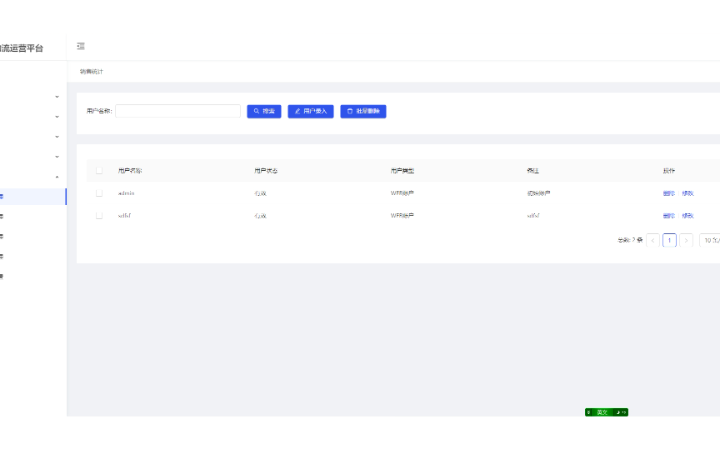Expand the first sidebar menu group arrow
Image resolution: width=720 pixels, height=450 pixels.
57,97
